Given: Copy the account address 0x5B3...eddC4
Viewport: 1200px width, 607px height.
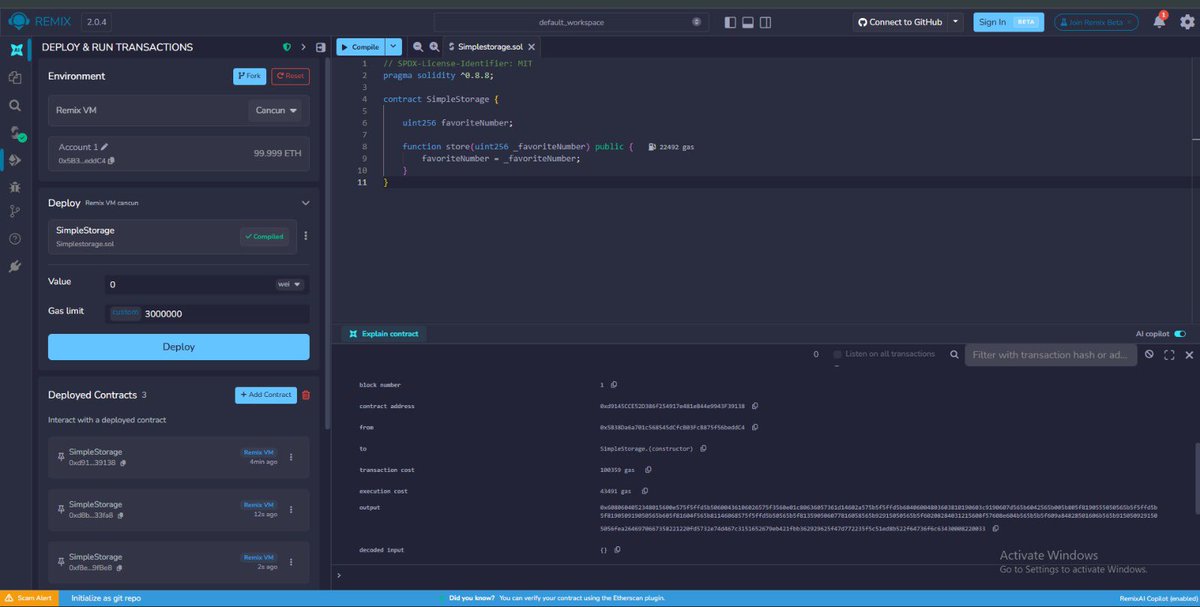Looking at the screenshot, I should click(x=111, y=160).
